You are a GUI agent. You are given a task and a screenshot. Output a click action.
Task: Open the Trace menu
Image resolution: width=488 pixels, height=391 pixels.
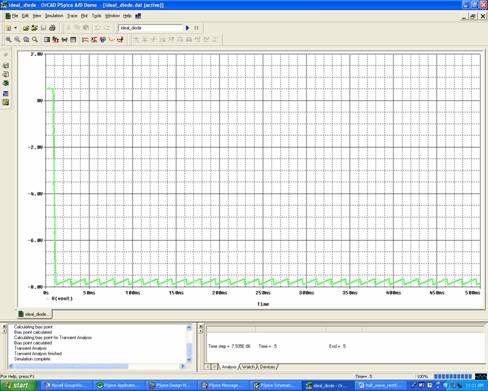click(x=72, y=16)
